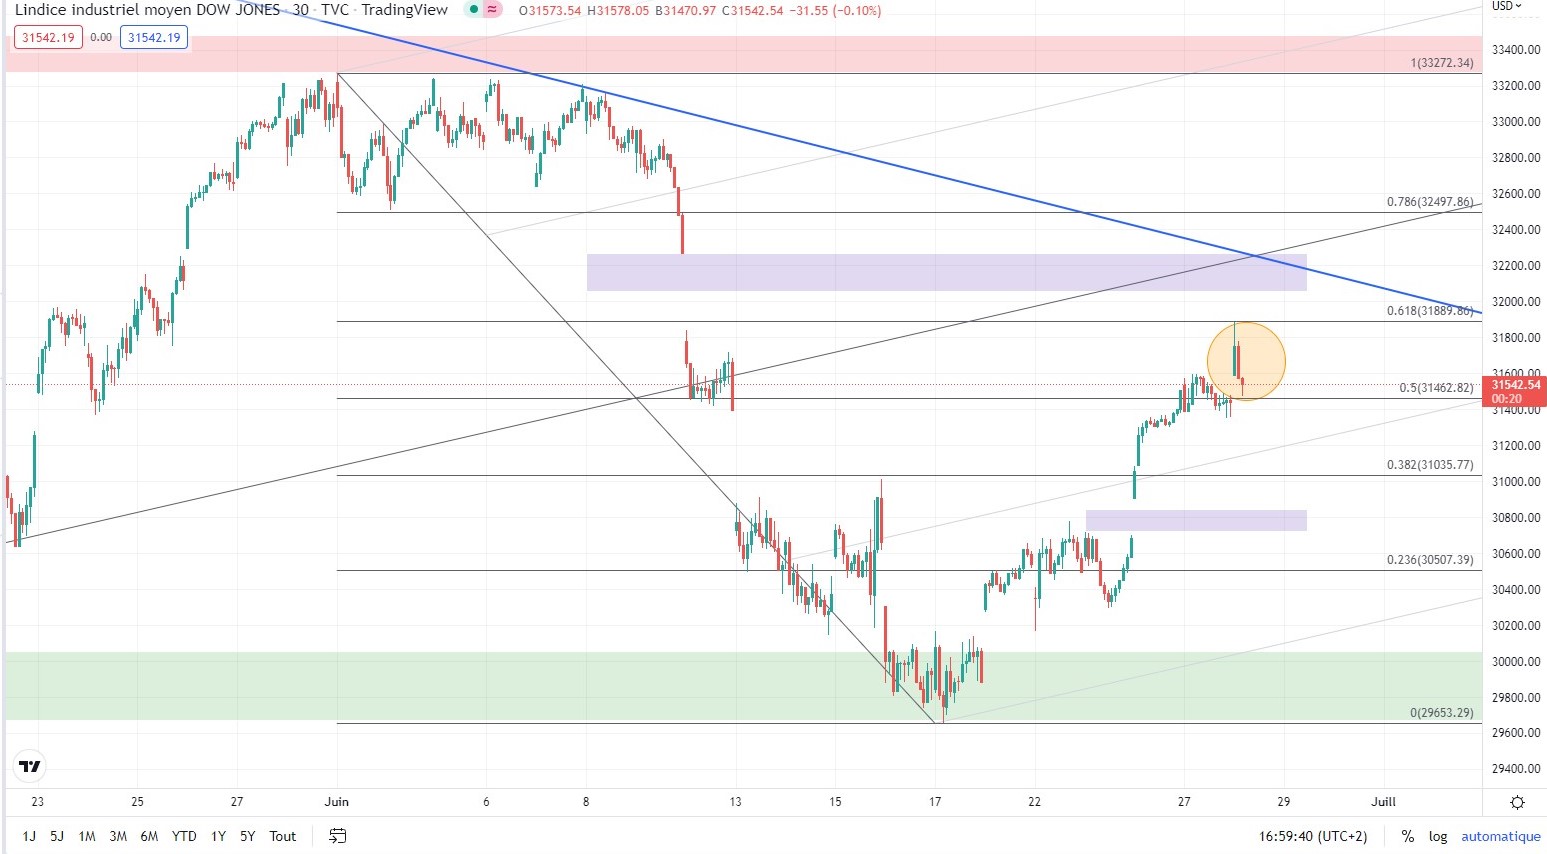Choose the 6M date range
The image size is (1547, 854).
click(149, 836)
